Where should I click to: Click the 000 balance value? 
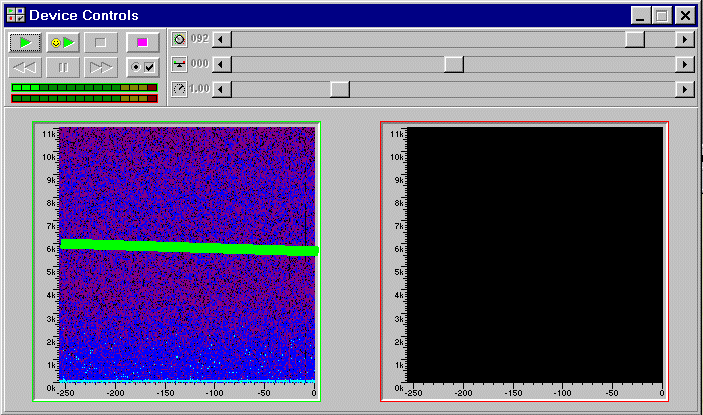pyautogui.click(x=200, y=64)
